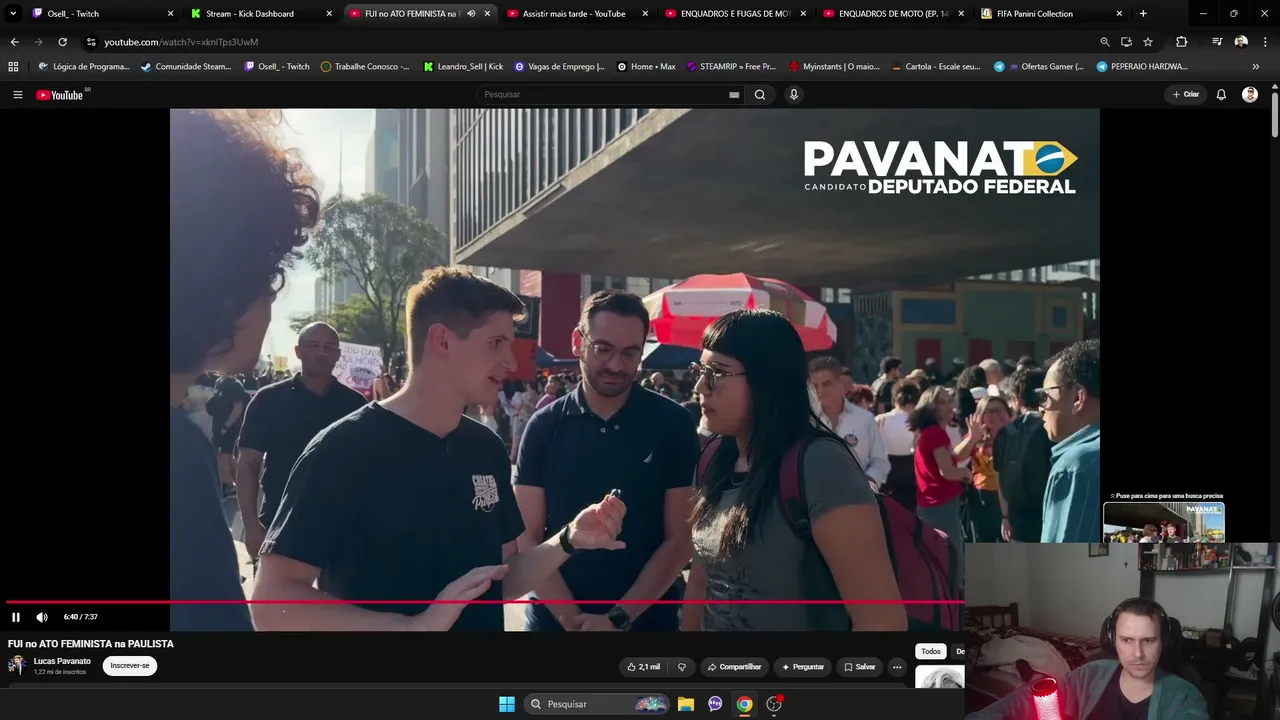The image size is (1280, 720).
Task: Mute the video volume speaker
Action: pyautogui.click(x=42, y=617)
